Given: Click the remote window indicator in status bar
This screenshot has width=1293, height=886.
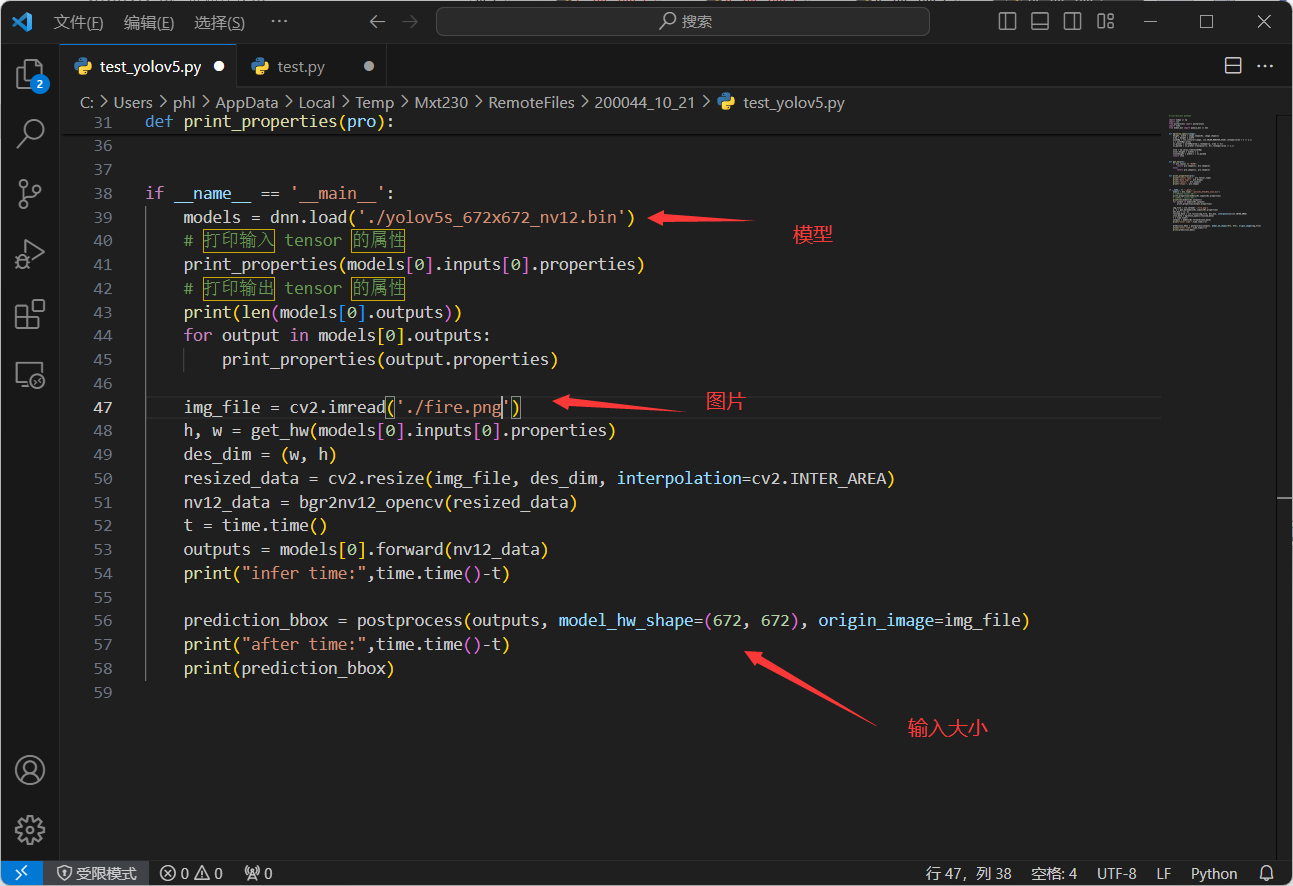Looking at the screenshot, I should click(x=21, y=873).
